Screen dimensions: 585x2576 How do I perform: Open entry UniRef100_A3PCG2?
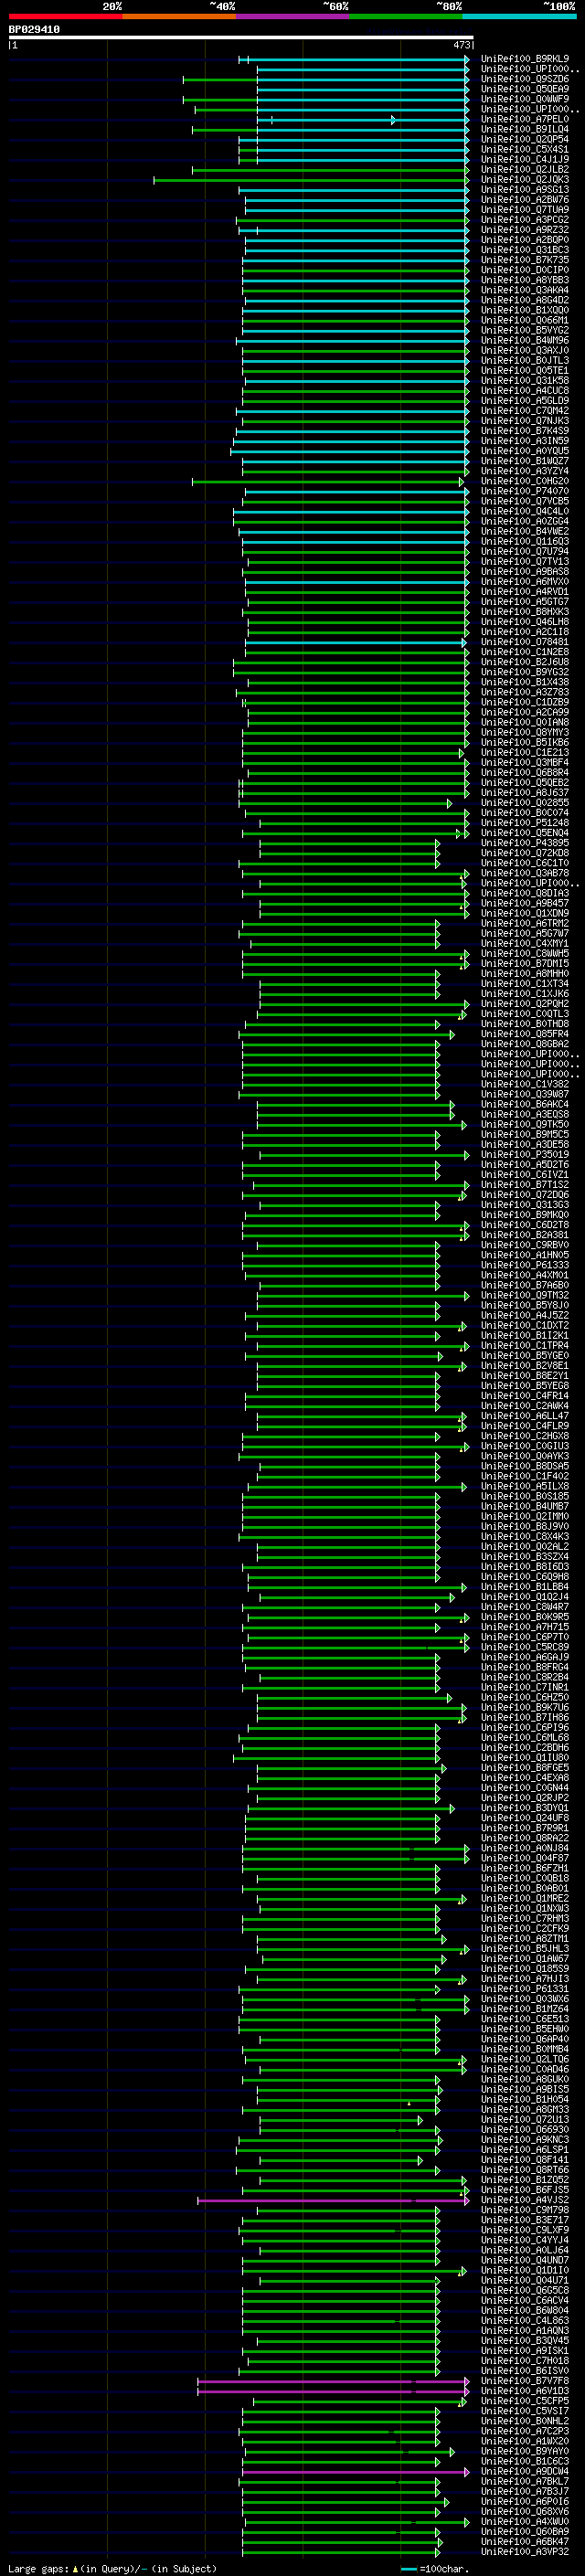524,220
